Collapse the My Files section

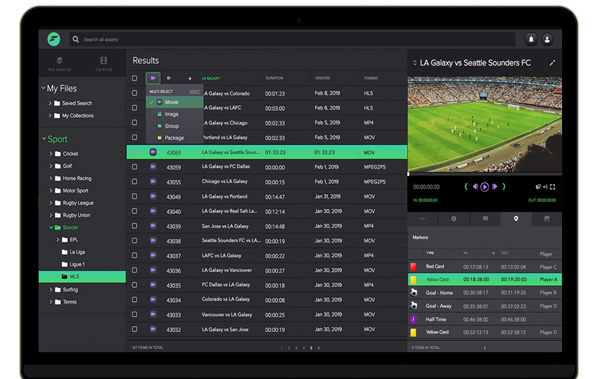click(x=43, y=88)
